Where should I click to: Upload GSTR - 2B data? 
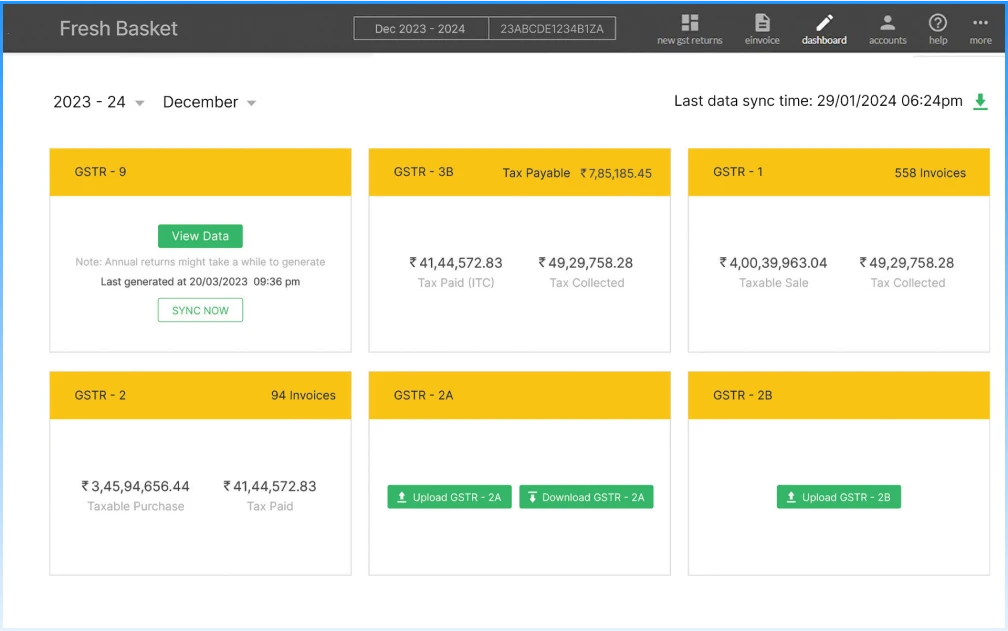point(838,496)
